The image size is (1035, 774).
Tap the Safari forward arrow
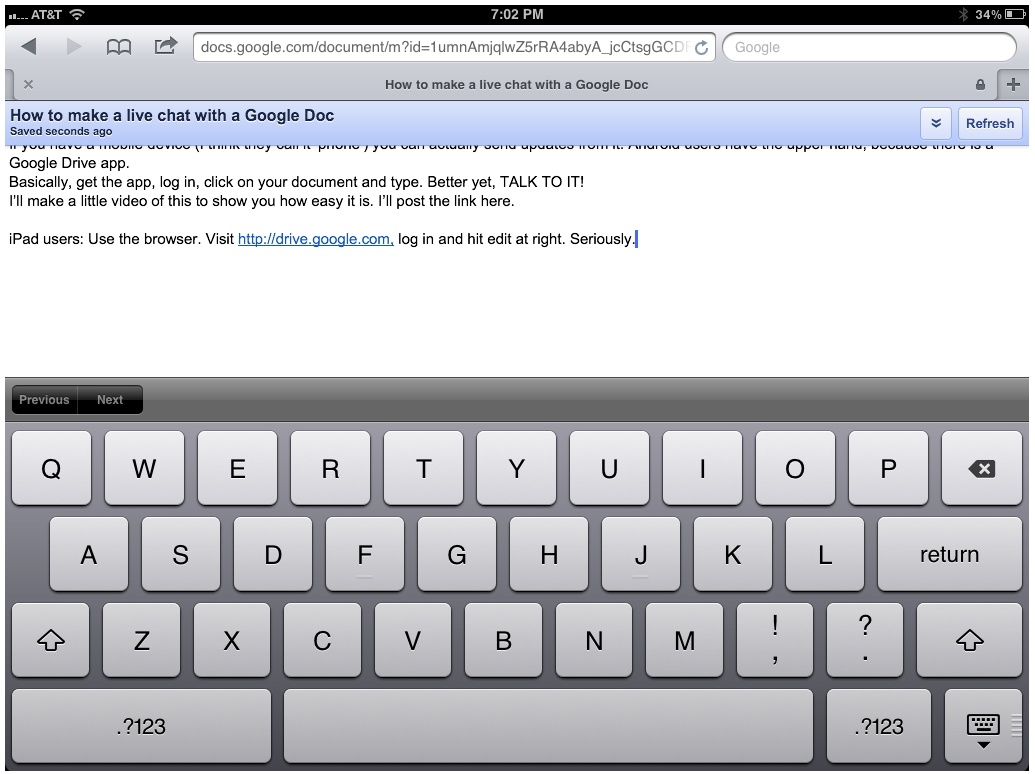[x=74, y=47]
